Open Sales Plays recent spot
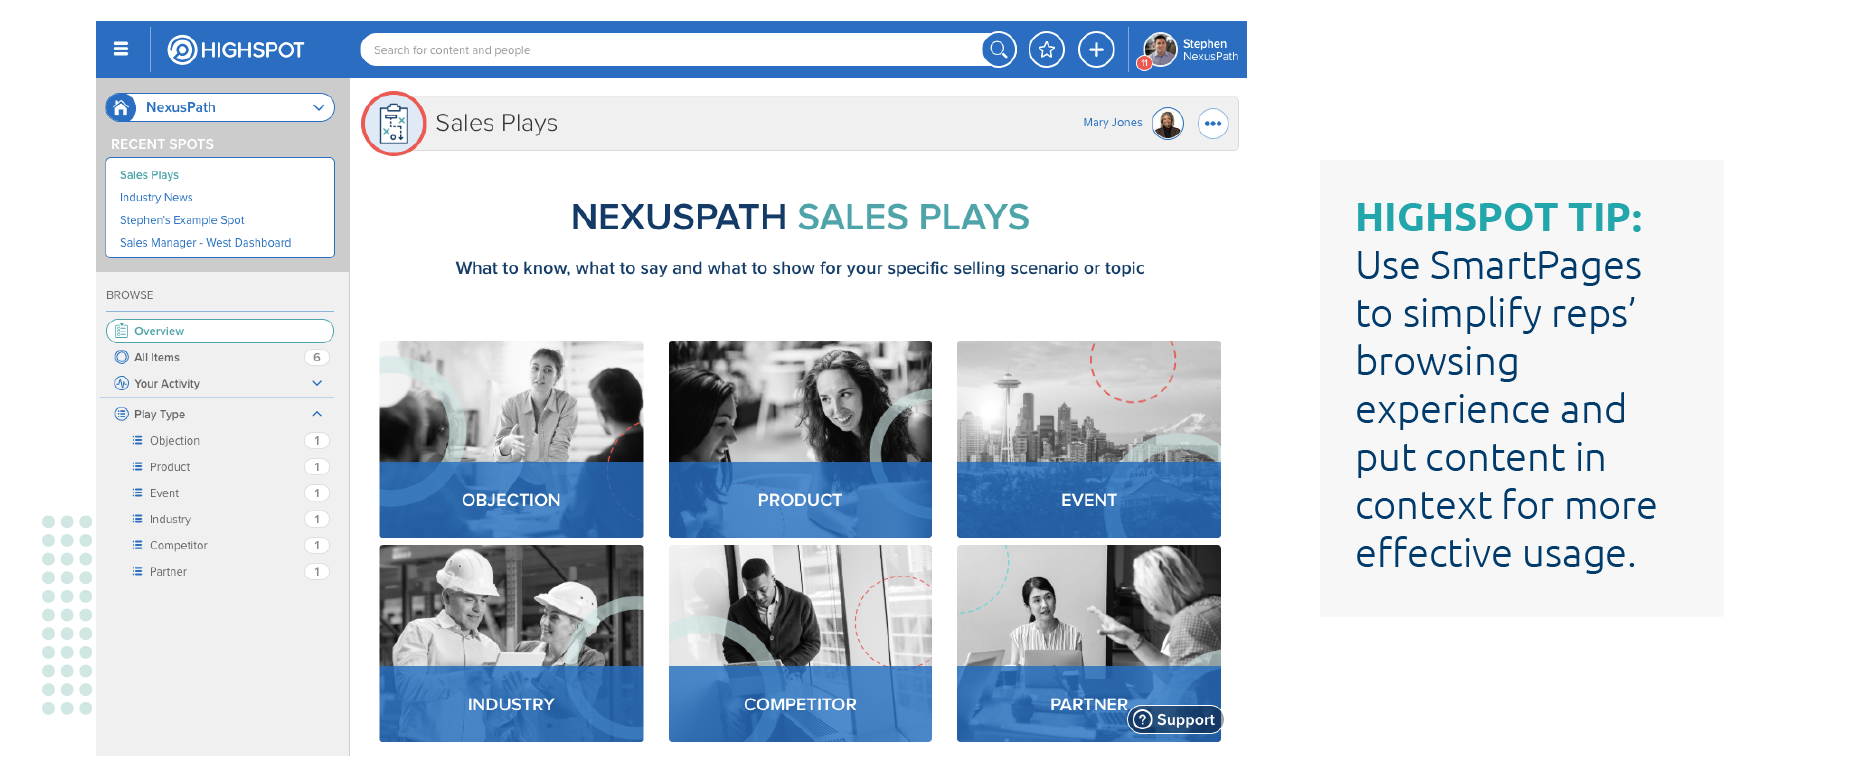 [x=149, y=175]
